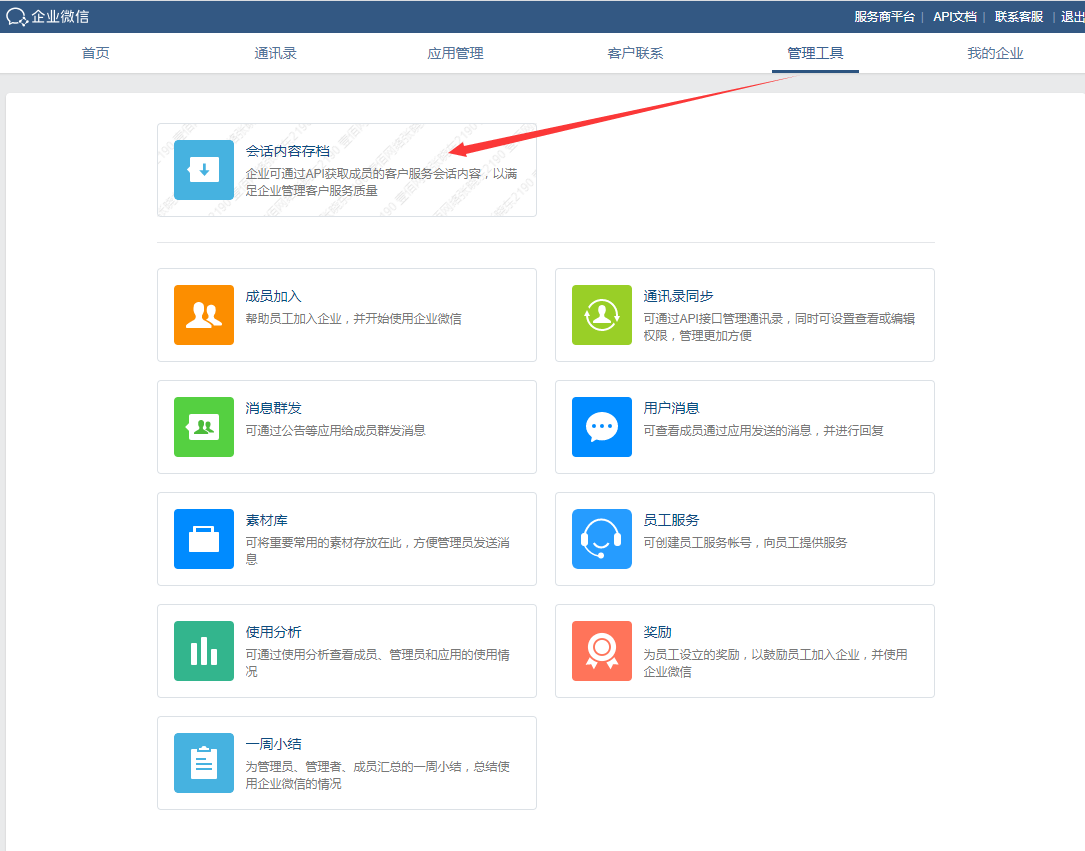The height and width of the screenshot is (851, 1085).
Task: Click the 通讯录同步 green sync icon
Action: [602, 315]
